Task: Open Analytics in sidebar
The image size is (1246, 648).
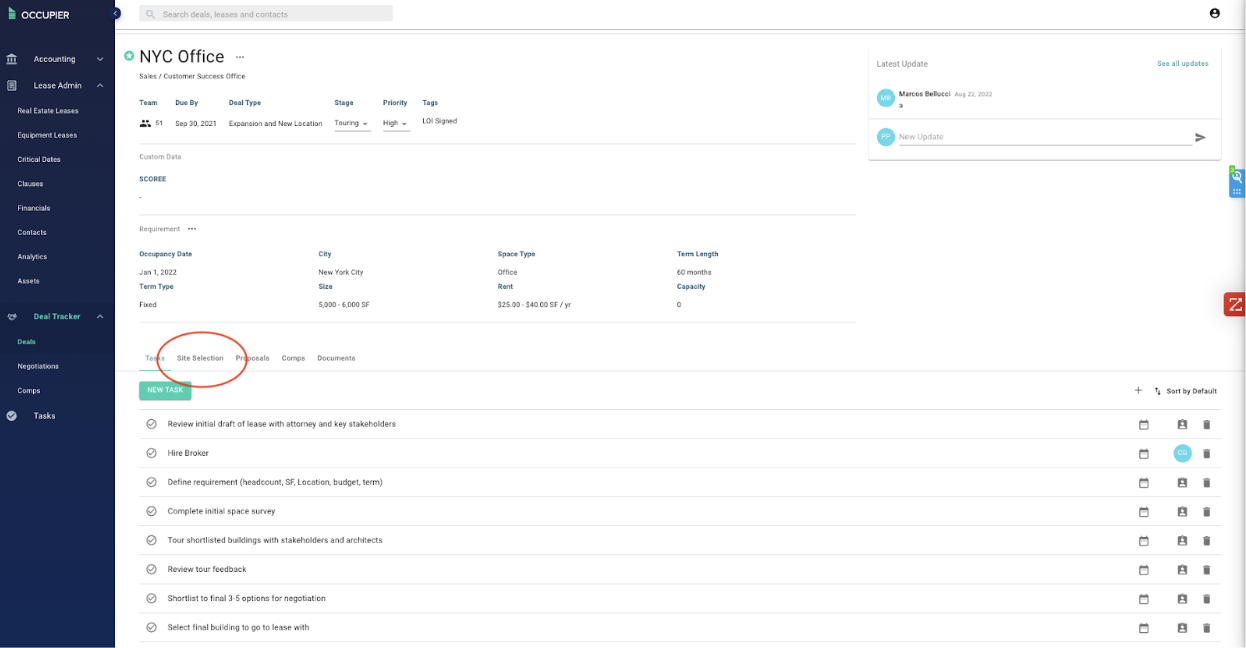Action: 32,257
